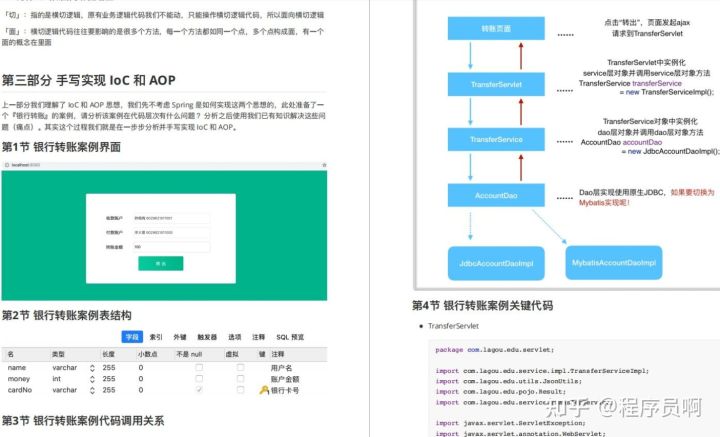
Task: Click the JdbcAccountDaoImpl rounded box
Action: (496, 263)
